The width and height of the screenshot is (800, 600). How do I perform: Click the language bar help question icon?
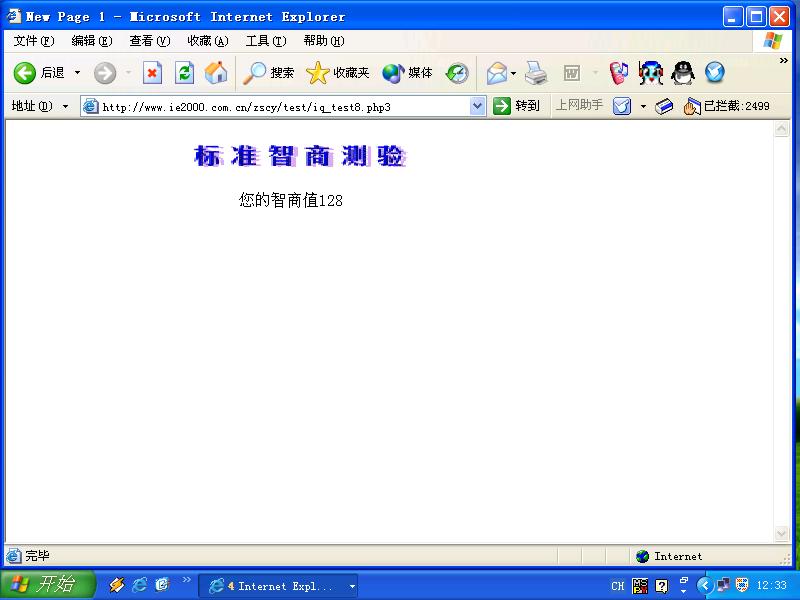(661, 586)
